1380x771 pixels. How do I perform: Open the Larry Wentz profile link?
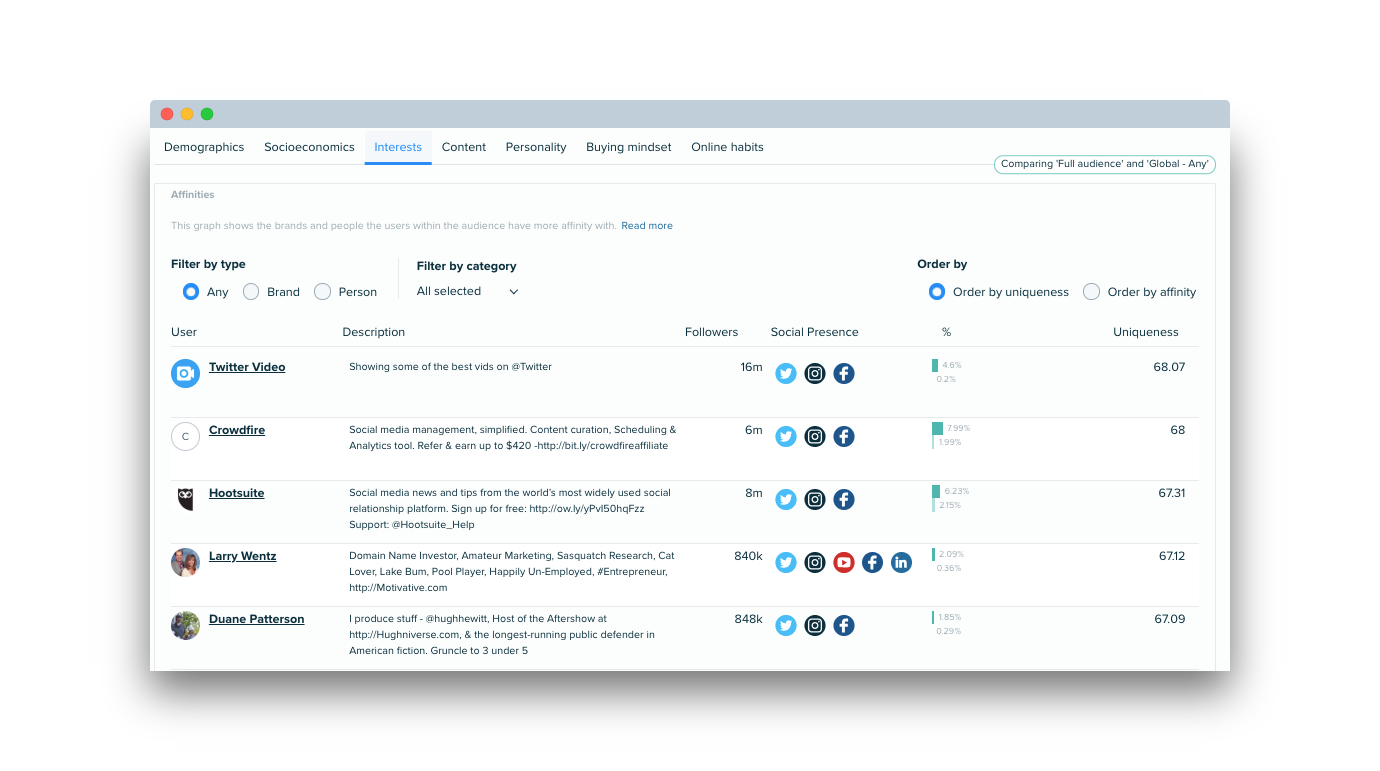tap(243, 556)
